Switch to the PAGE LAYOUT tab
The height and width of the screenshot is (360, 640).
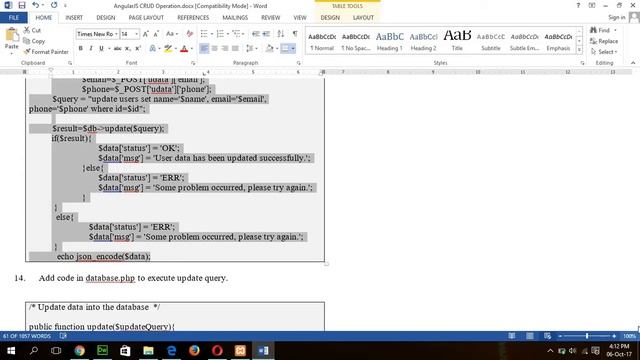tap(146, 18)
